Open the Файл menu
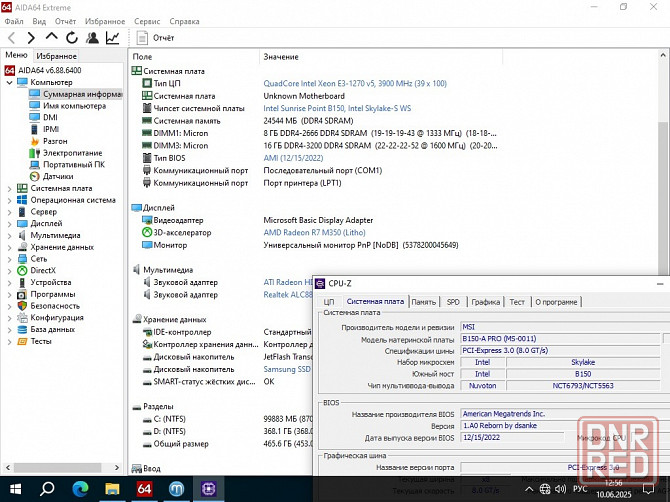This screenshot has width=670, height=502. (14, 21)
